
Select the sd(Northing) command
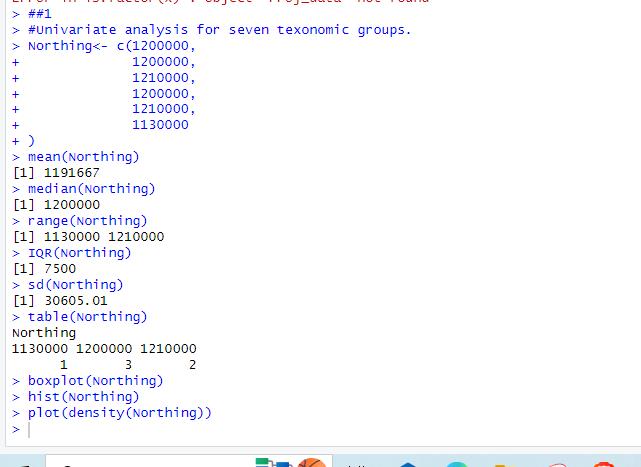pyautogui.click(x=75, y=285)
